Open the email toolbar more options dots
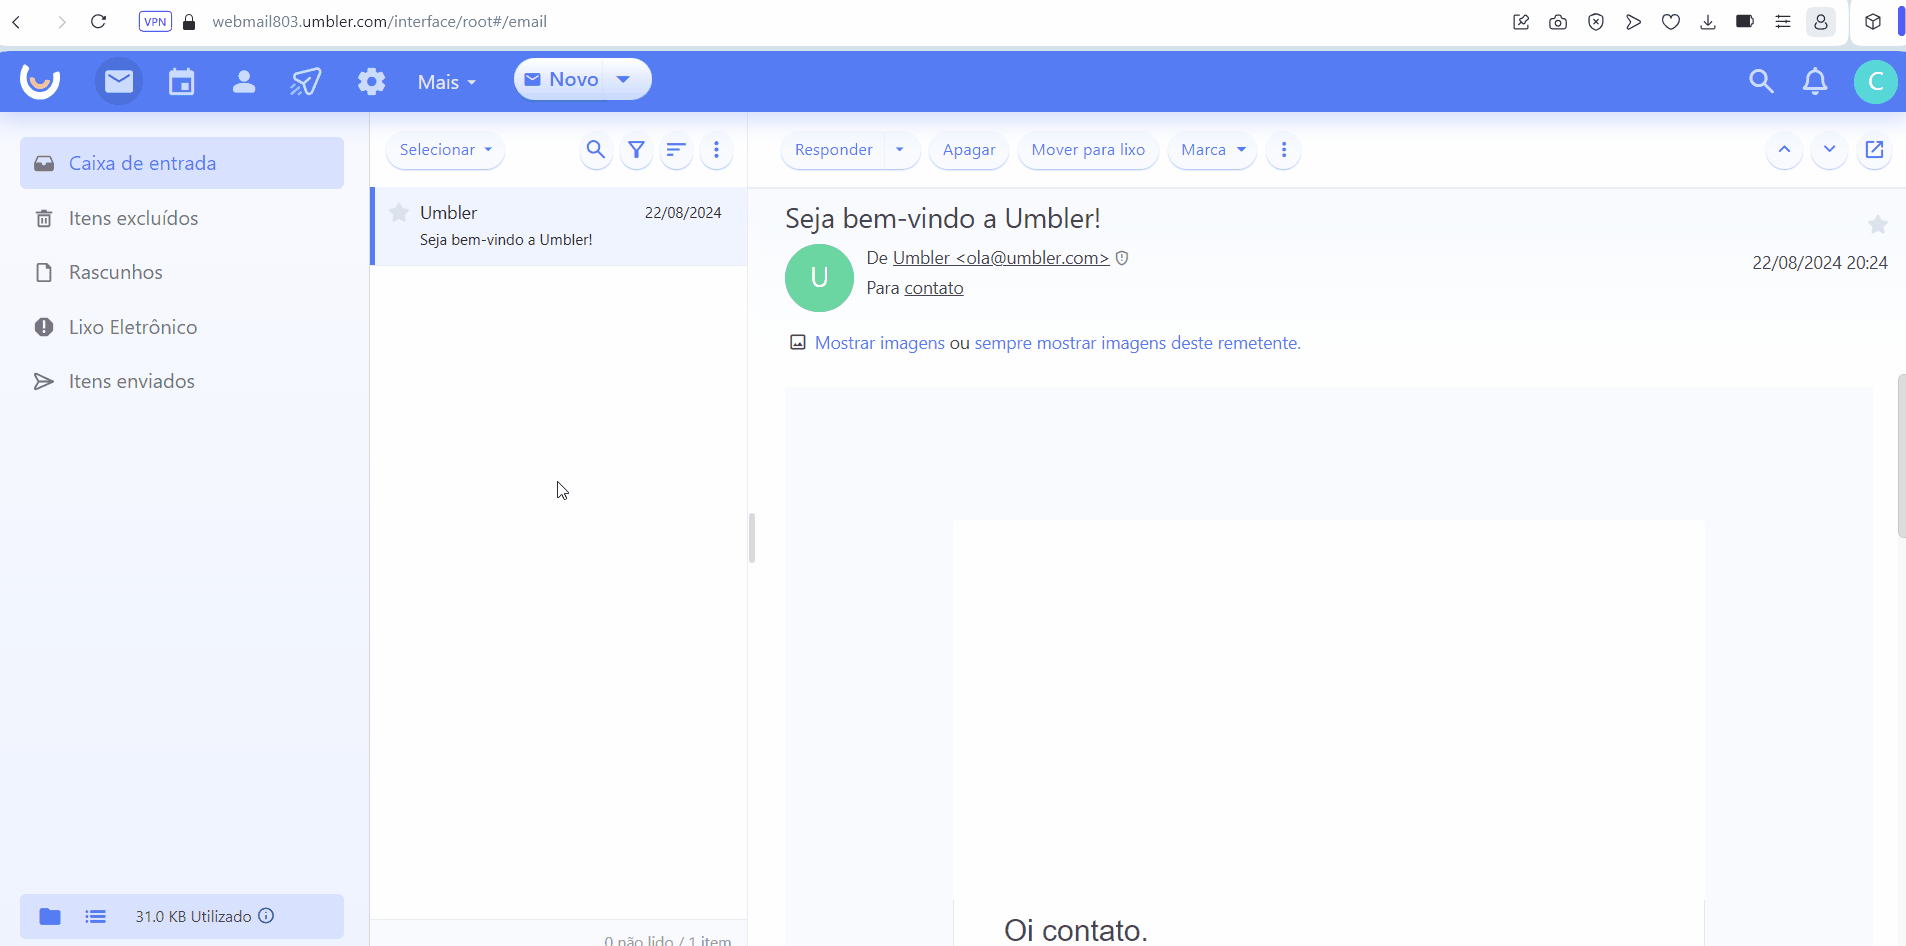Screen dimensions: 1906x946 1284,150
